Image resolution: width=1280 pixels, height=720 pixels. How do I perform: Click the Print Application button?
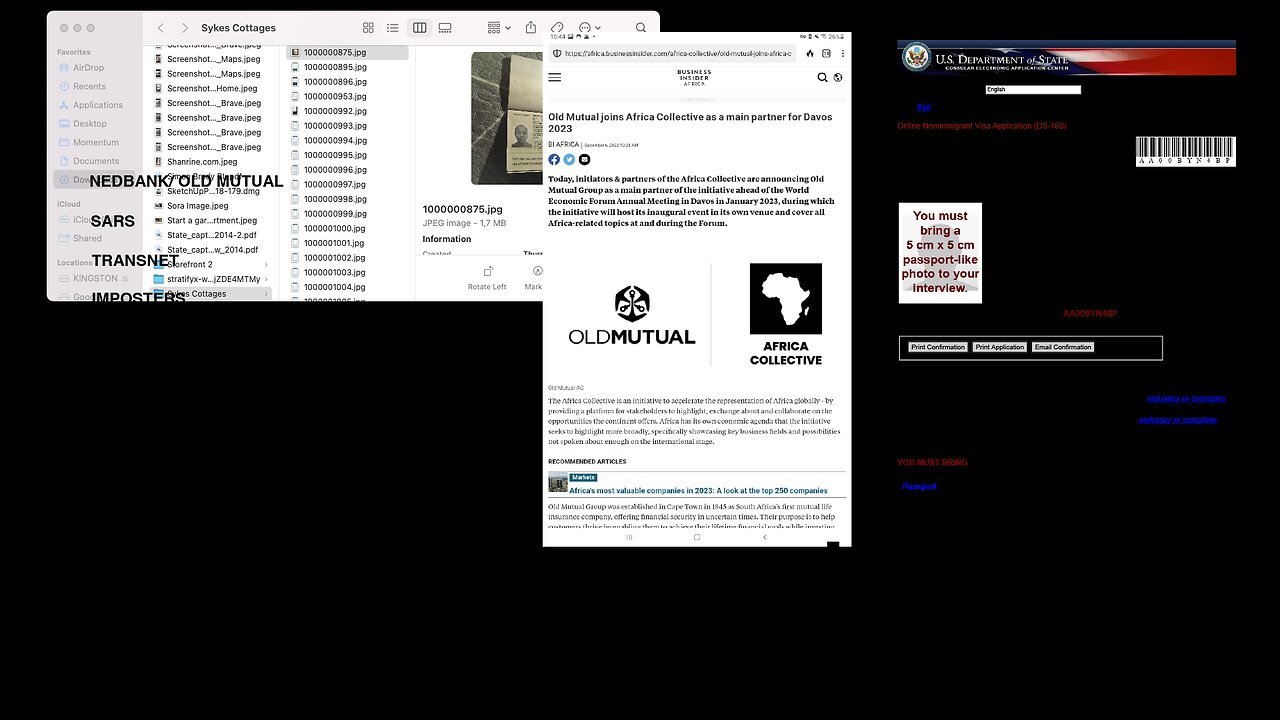tap(1000, 347)
